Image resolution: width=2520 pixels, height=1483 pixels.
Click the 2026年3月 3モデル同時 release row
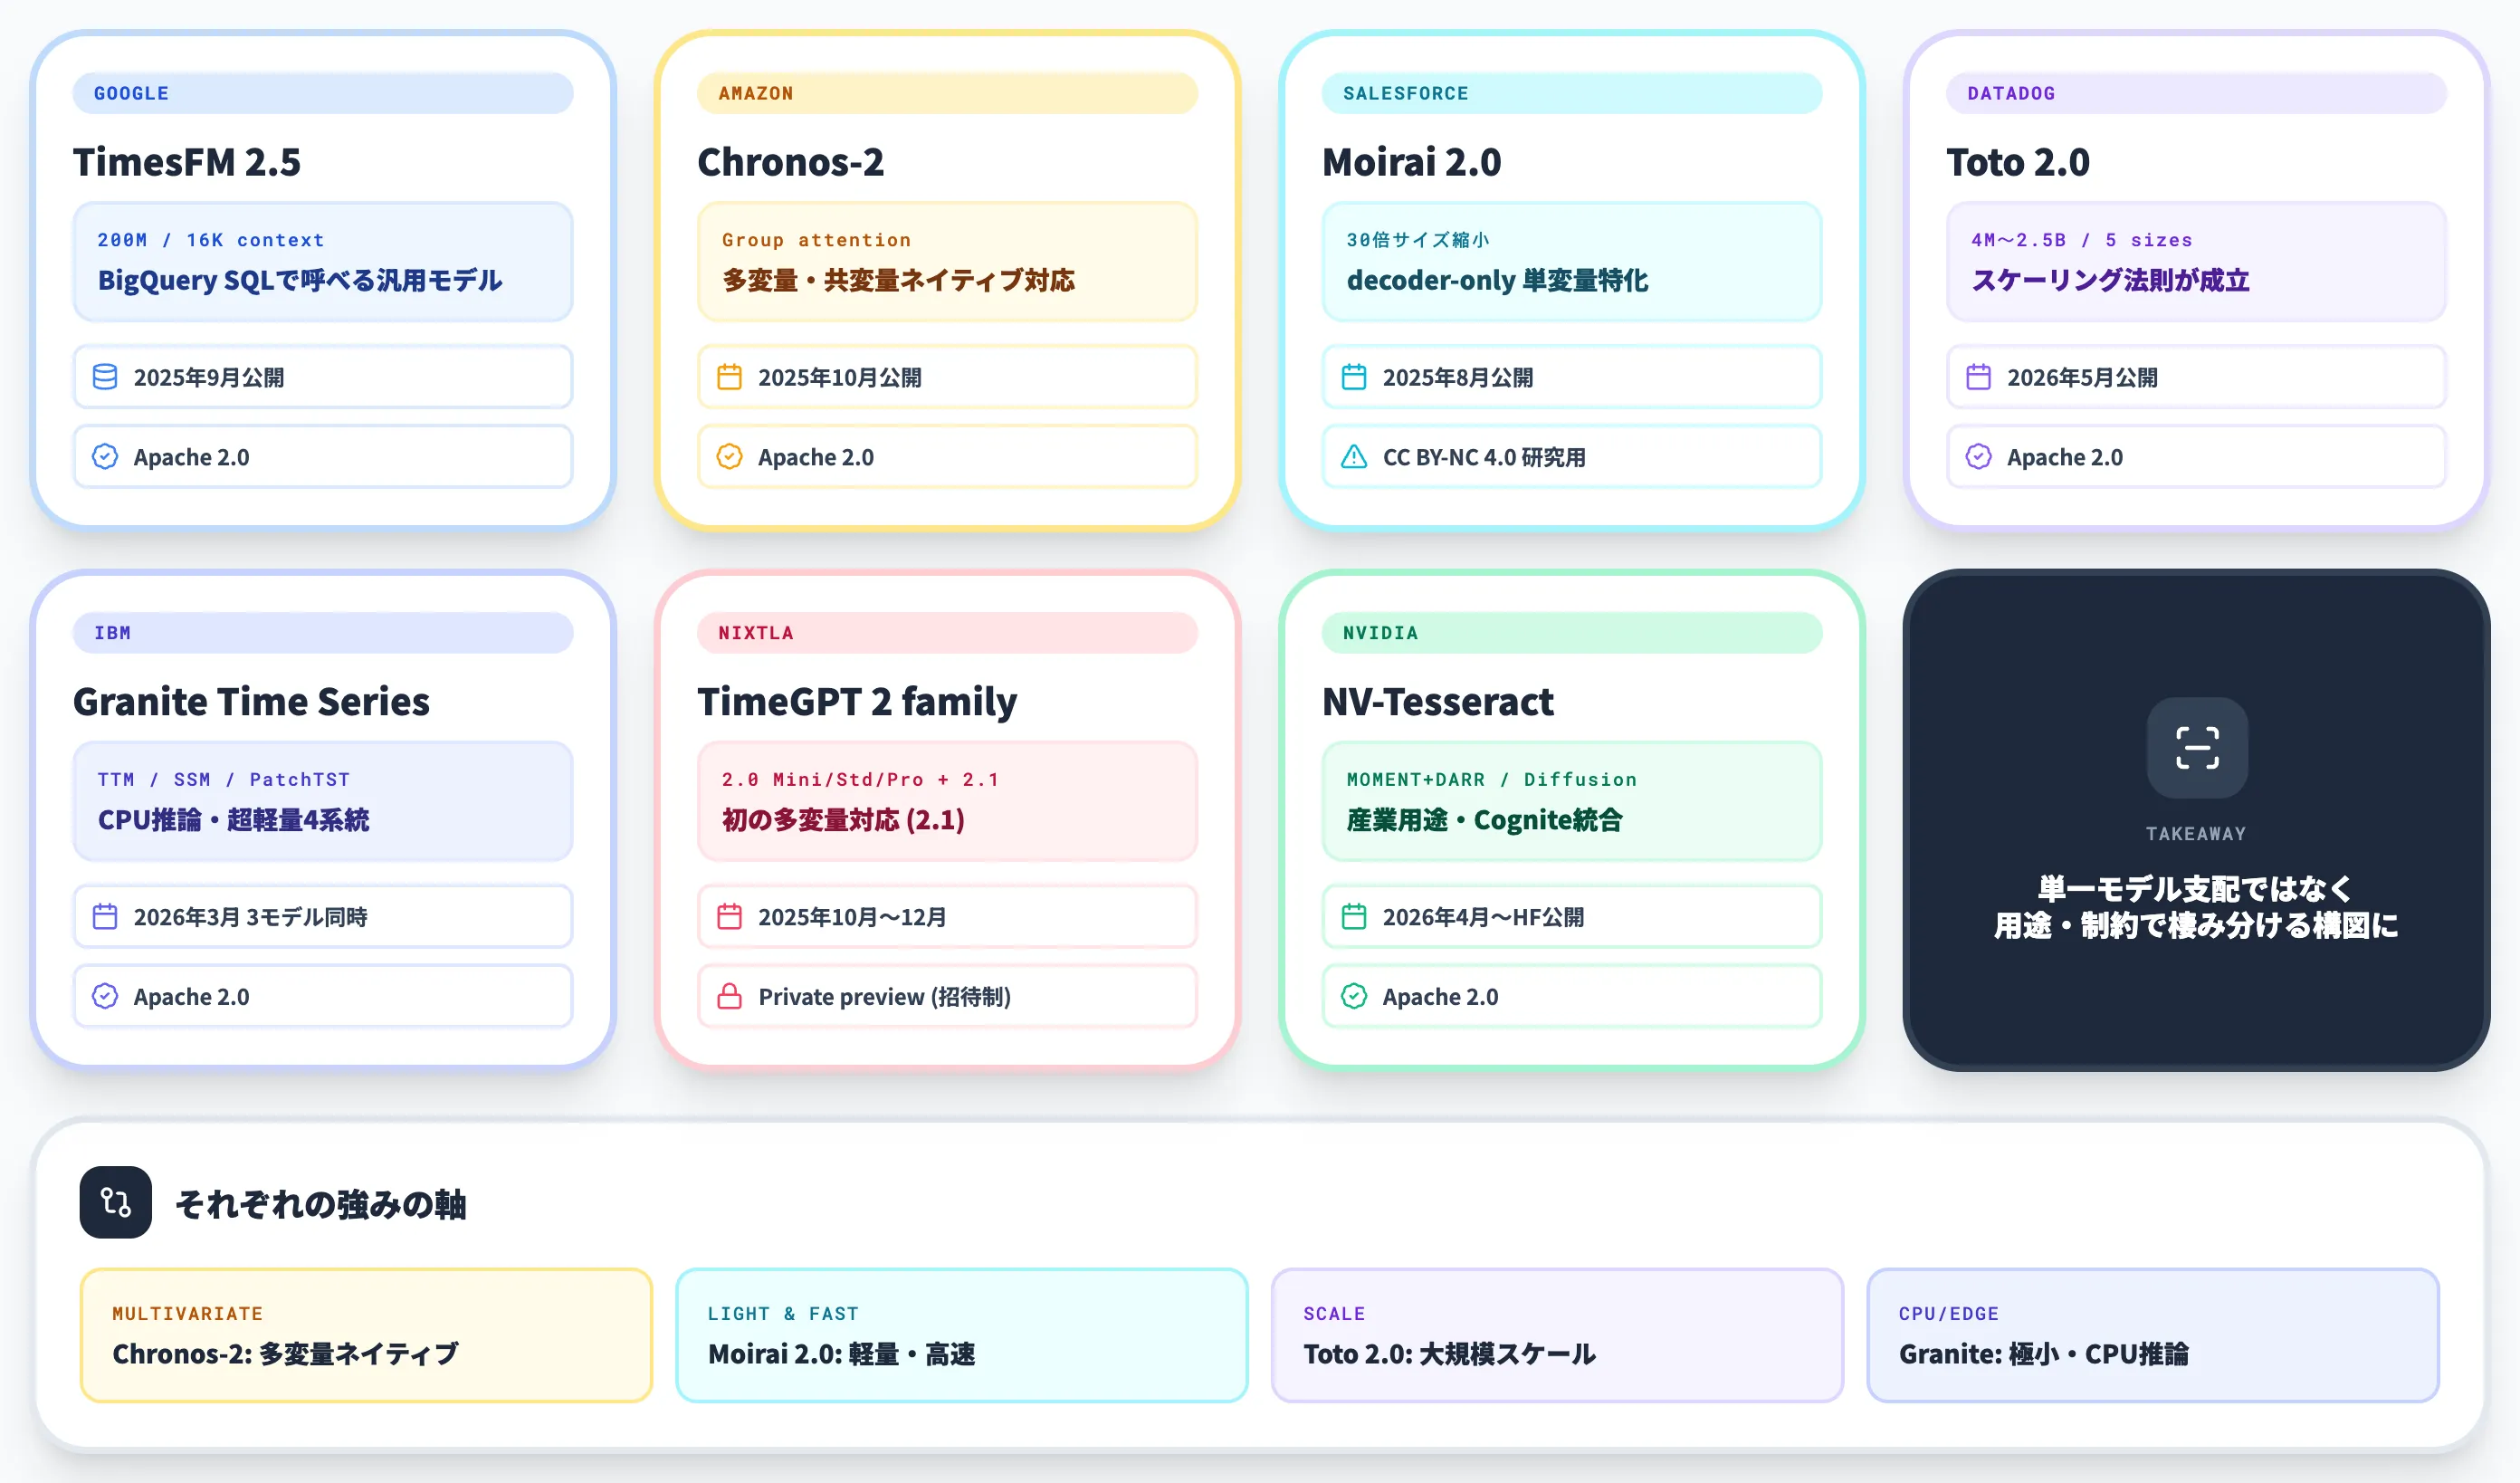(x=323, y=917)
